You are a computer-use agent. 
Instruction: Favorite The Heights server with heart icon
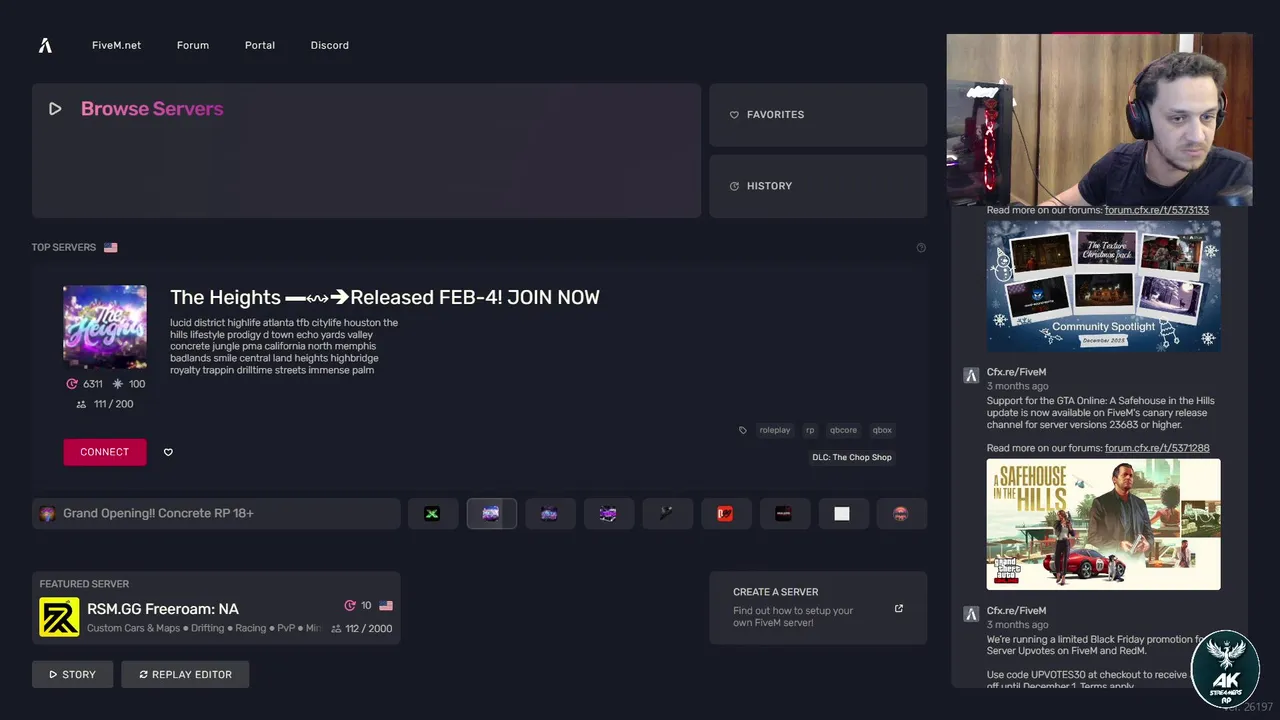point(168,452)
